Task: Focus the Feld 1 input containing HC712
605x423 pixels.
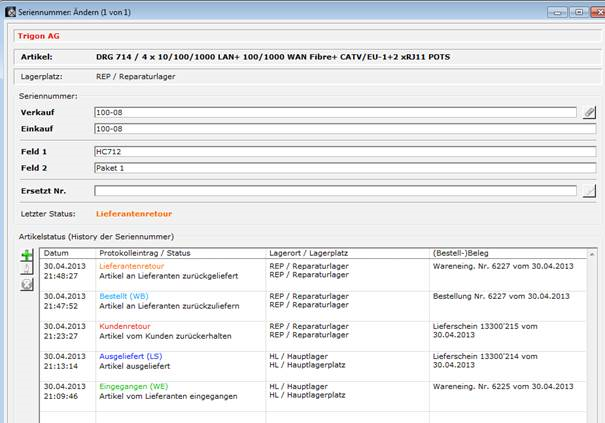Action: pyautogui.click(x=343, y=152)
